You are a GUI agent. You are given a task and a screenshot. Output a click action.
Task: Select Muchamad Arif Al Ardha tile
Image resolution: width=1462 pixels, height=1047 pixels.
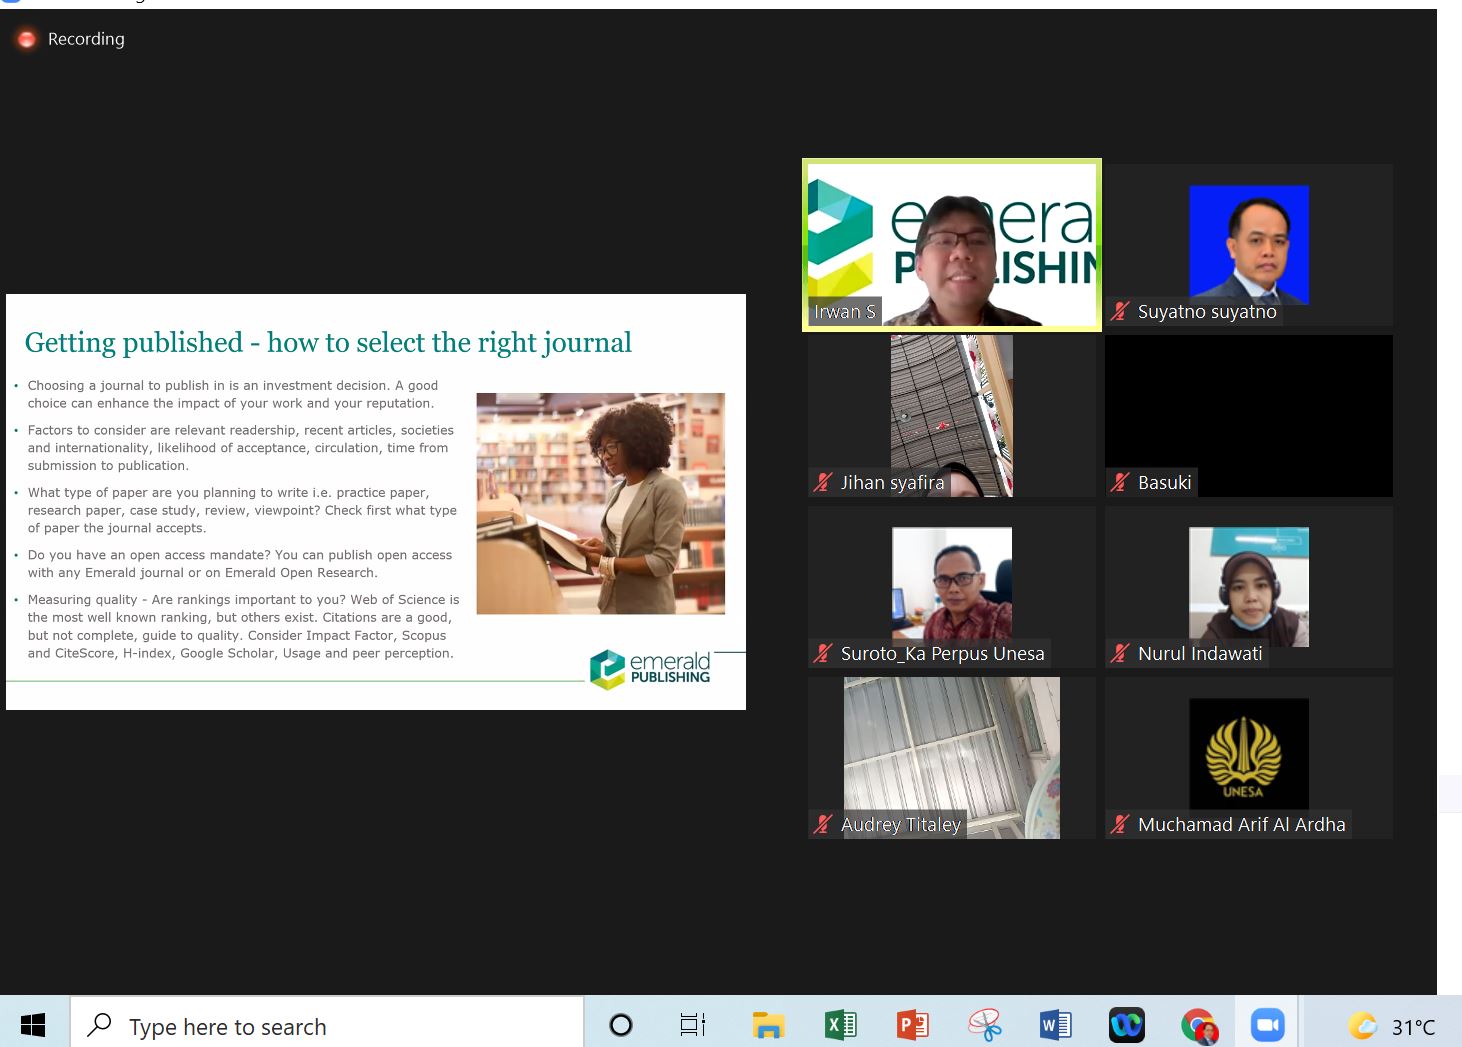tap(1248, 757)
